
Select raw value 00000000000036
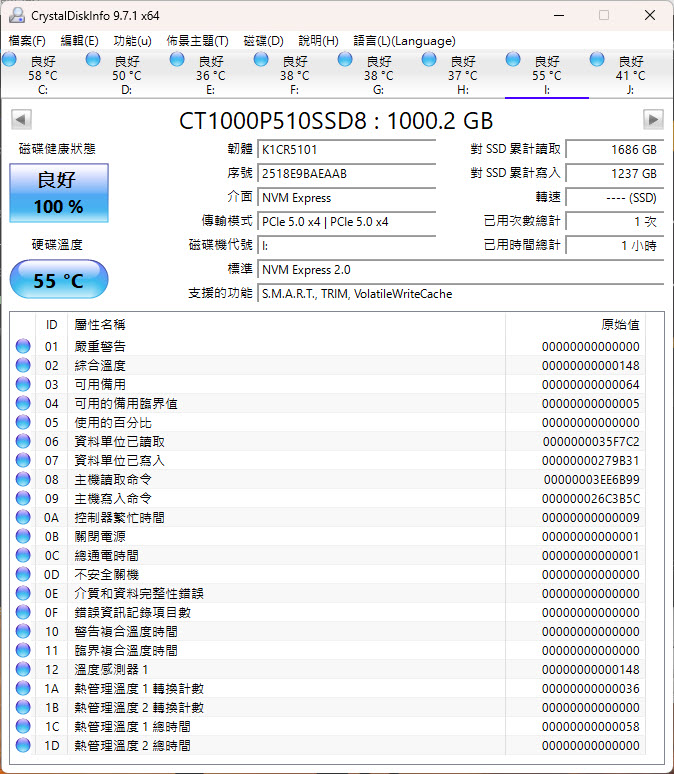[x=591, y=689]
